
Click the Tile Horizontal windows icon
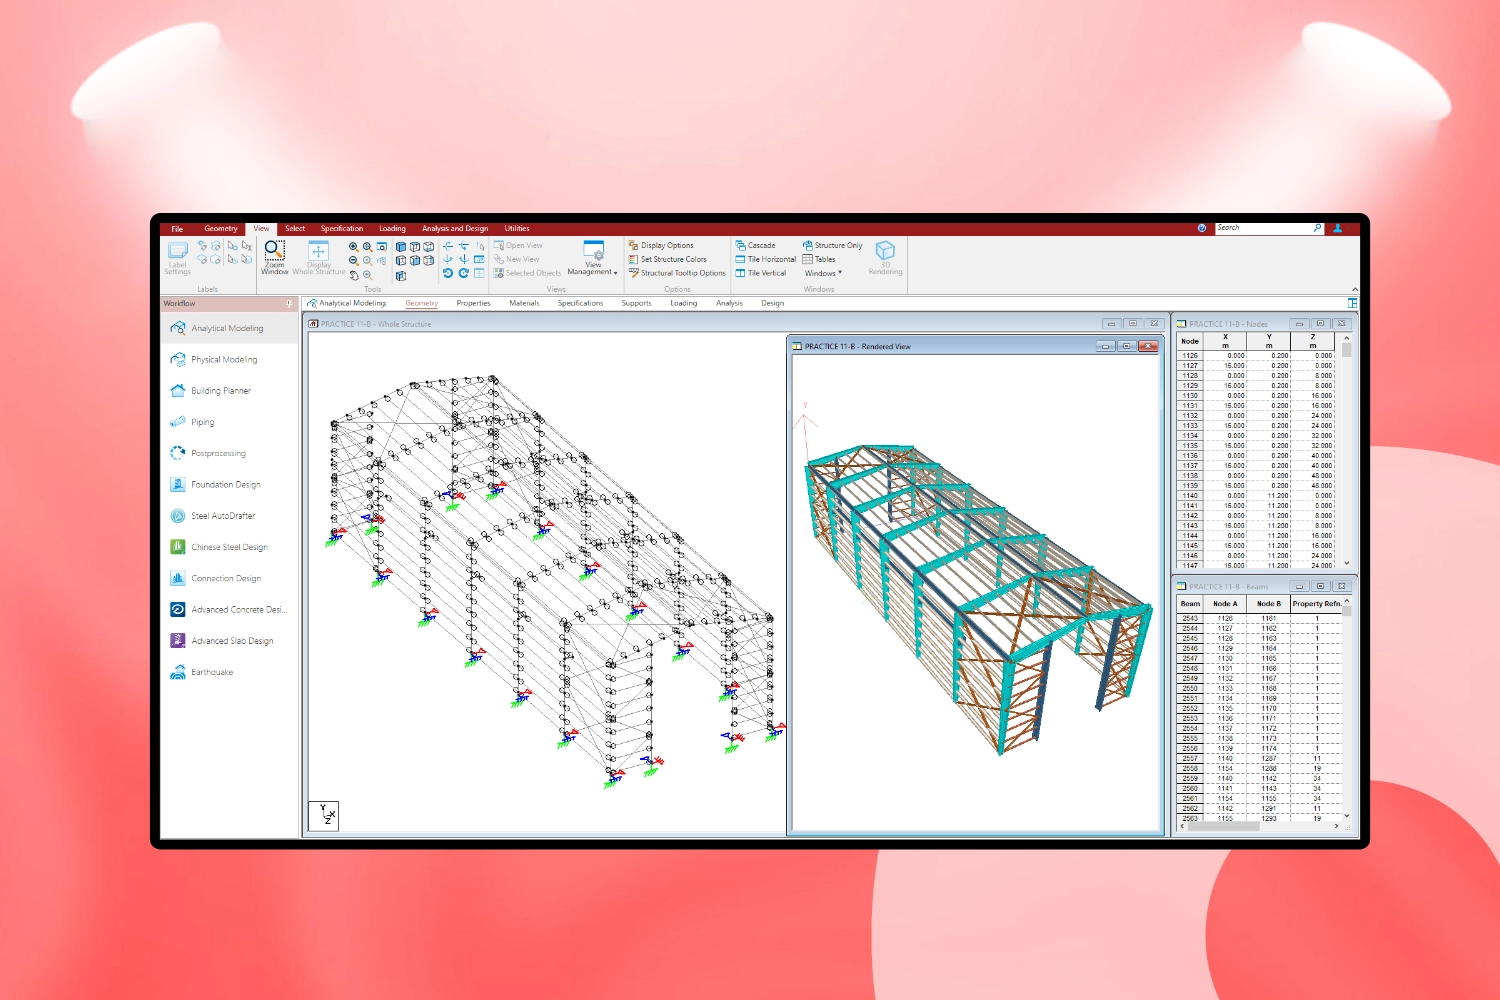pos(765,259)
